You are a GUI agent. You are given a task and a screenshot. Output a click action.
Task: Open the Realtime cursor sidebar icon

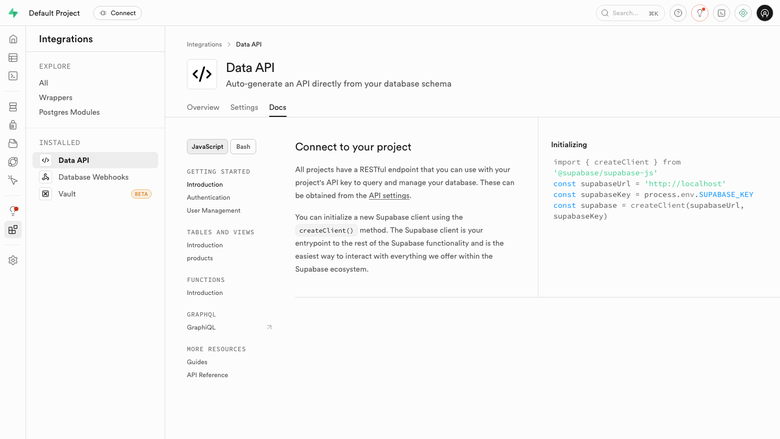[13, 180]
